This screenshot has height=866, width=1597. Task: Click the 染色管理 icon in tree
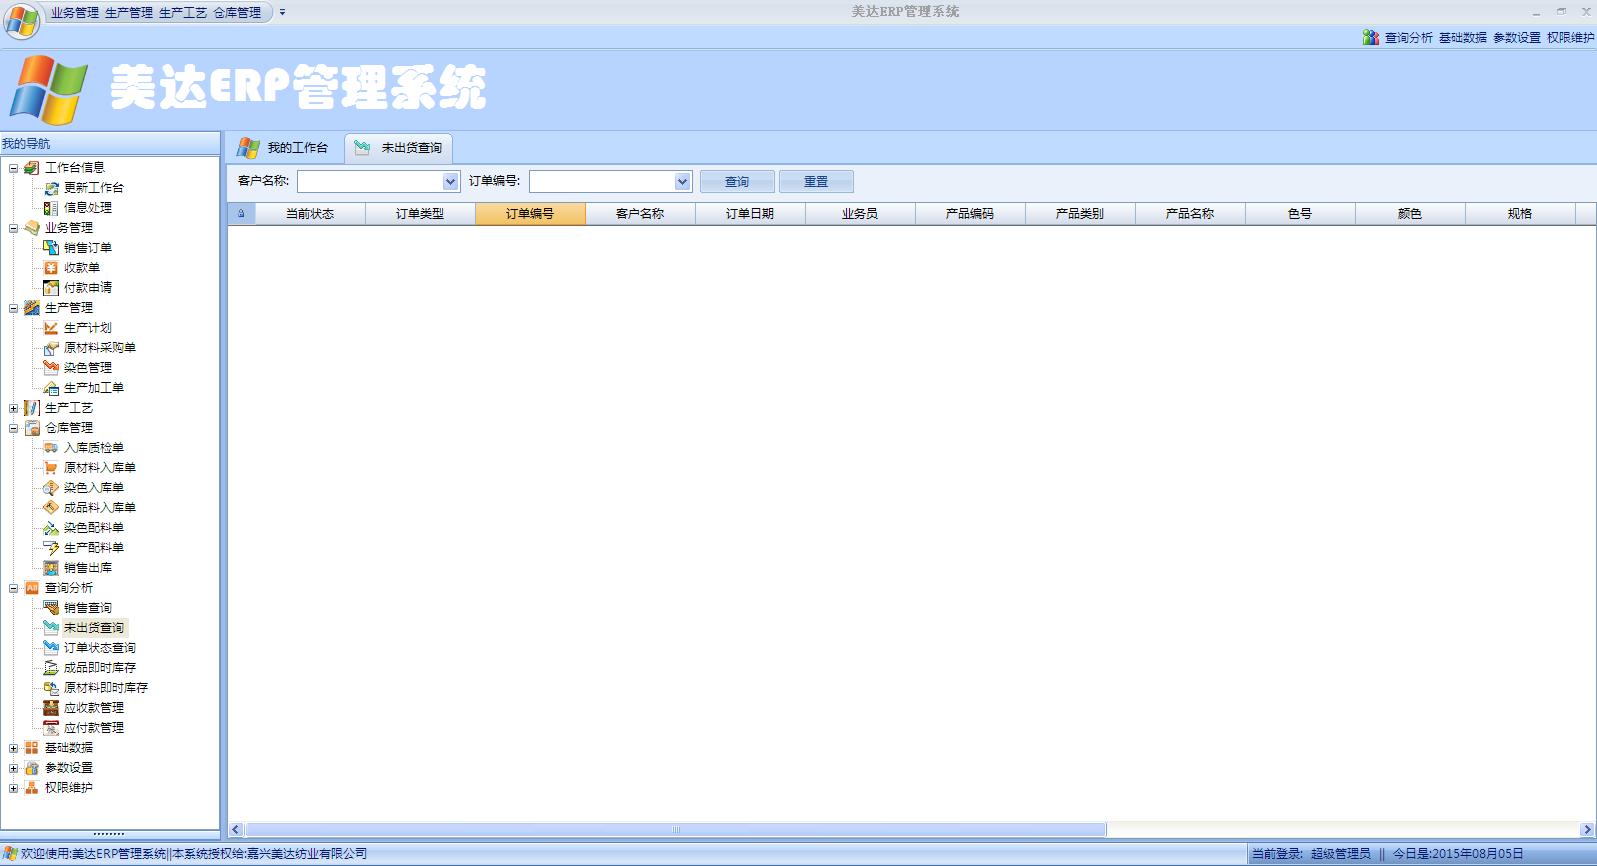(x=51, y=367)
